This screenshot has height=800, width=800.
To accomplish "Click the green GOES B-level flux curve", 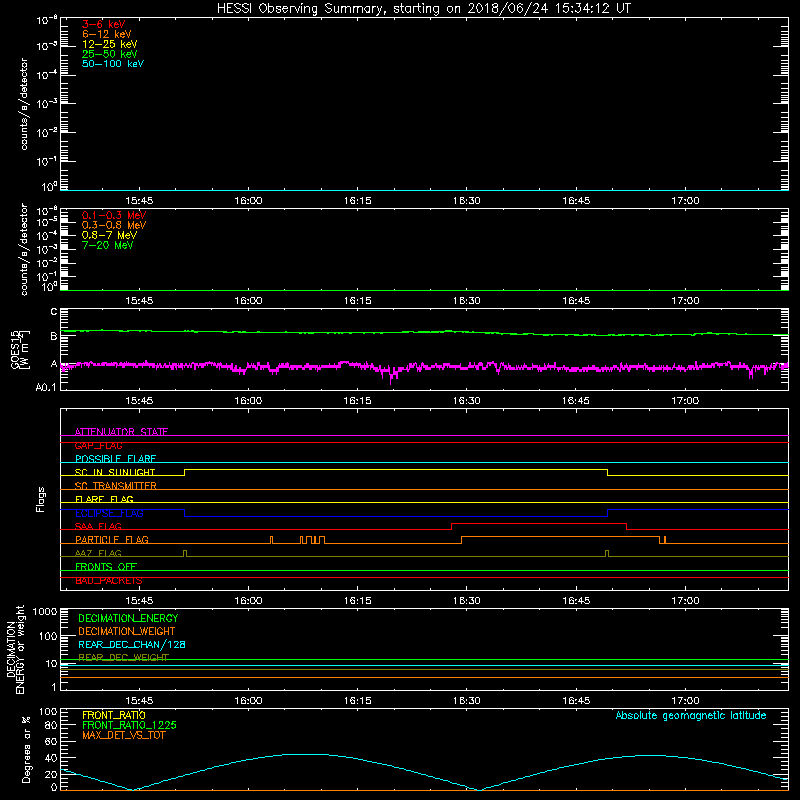I will point(424,332).
